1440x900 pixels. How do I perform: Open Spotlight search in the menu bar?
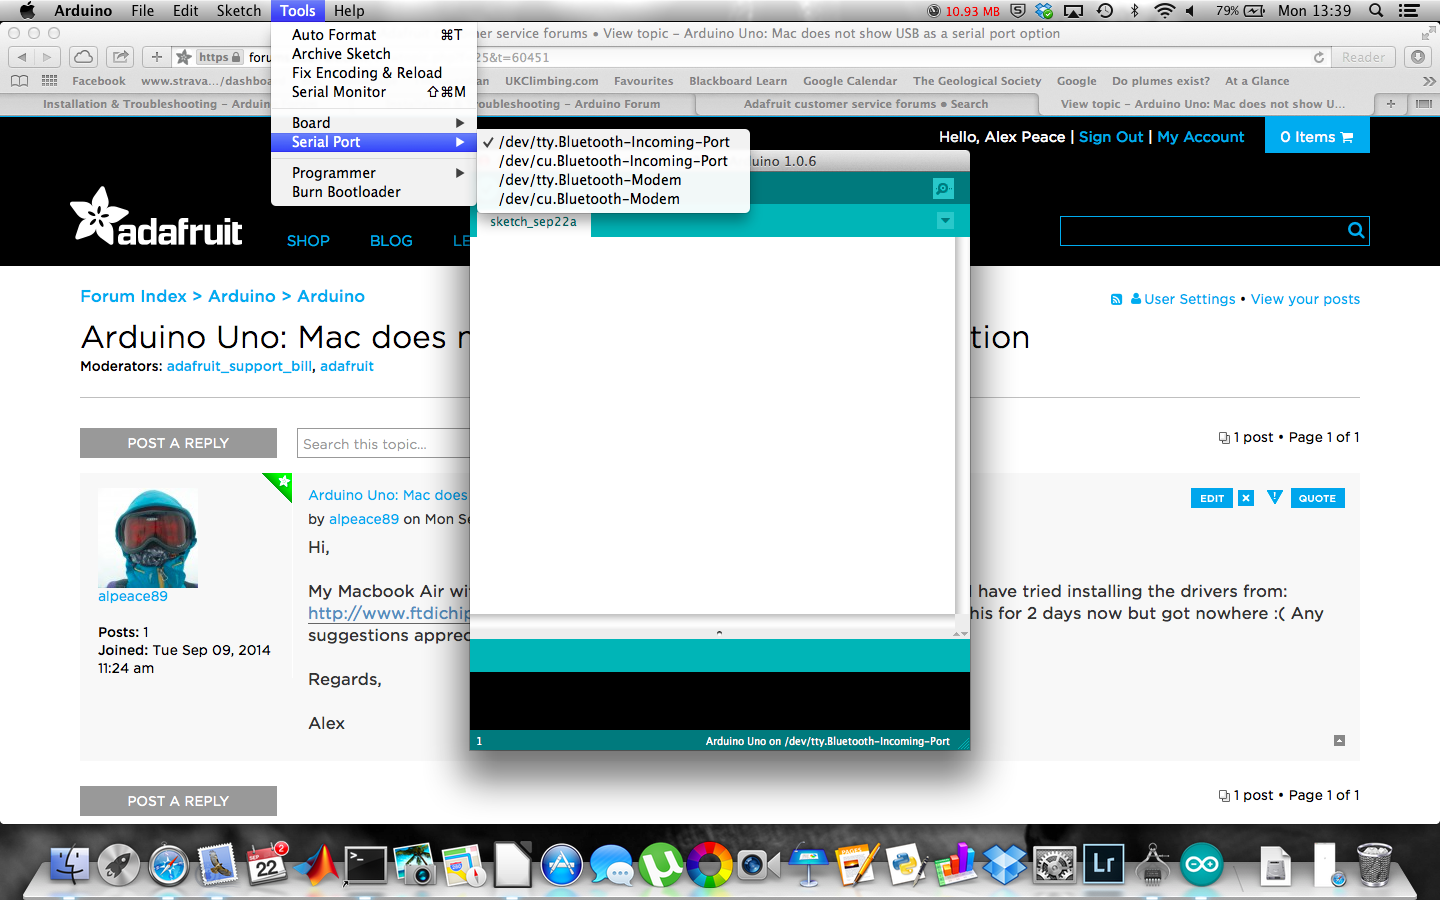click(x=1376, y=11)
